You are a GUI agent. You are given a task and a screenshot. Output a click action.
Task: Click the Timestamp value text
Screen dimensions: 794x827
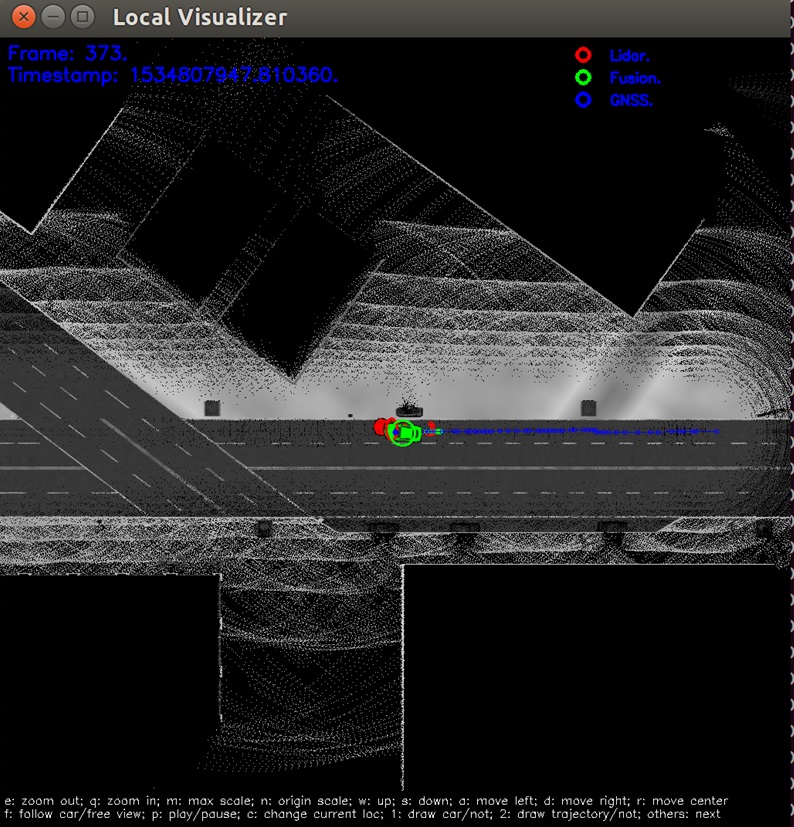point(234,75)
